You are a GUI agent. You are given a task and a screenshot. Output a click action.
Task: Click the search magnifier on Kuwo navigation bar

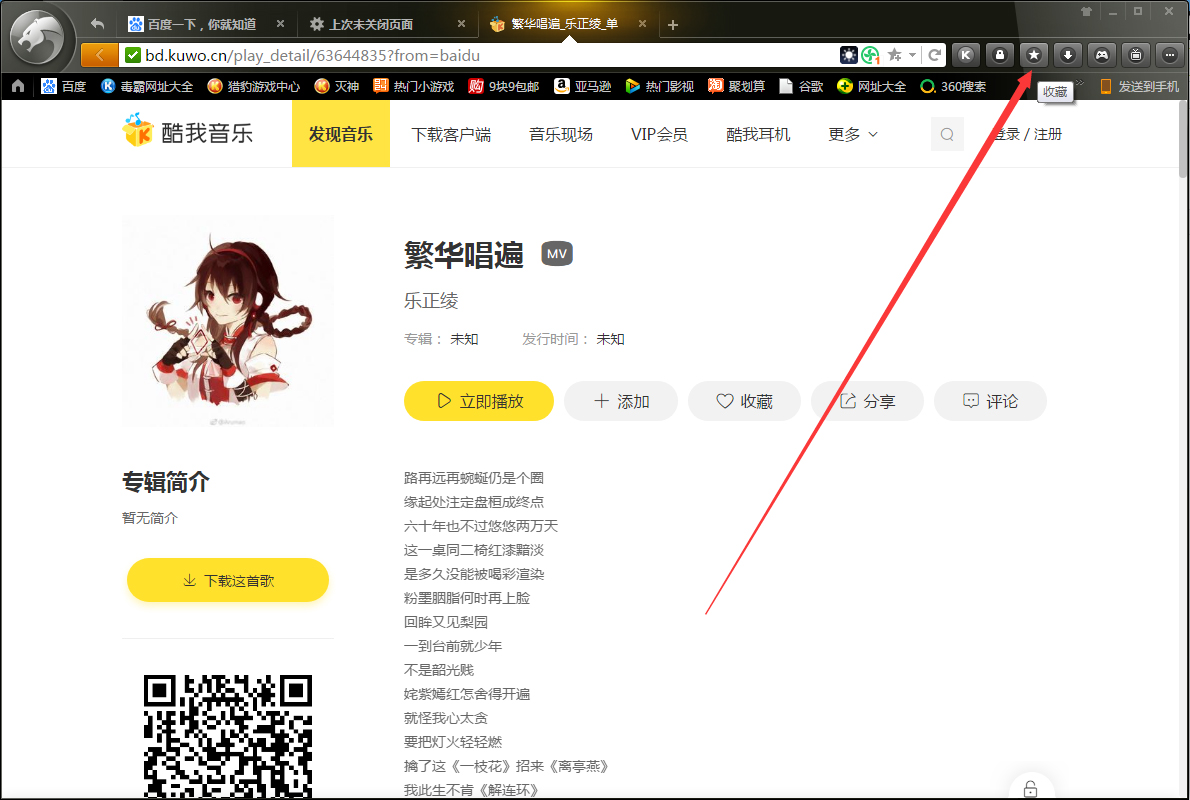[946, 133]
